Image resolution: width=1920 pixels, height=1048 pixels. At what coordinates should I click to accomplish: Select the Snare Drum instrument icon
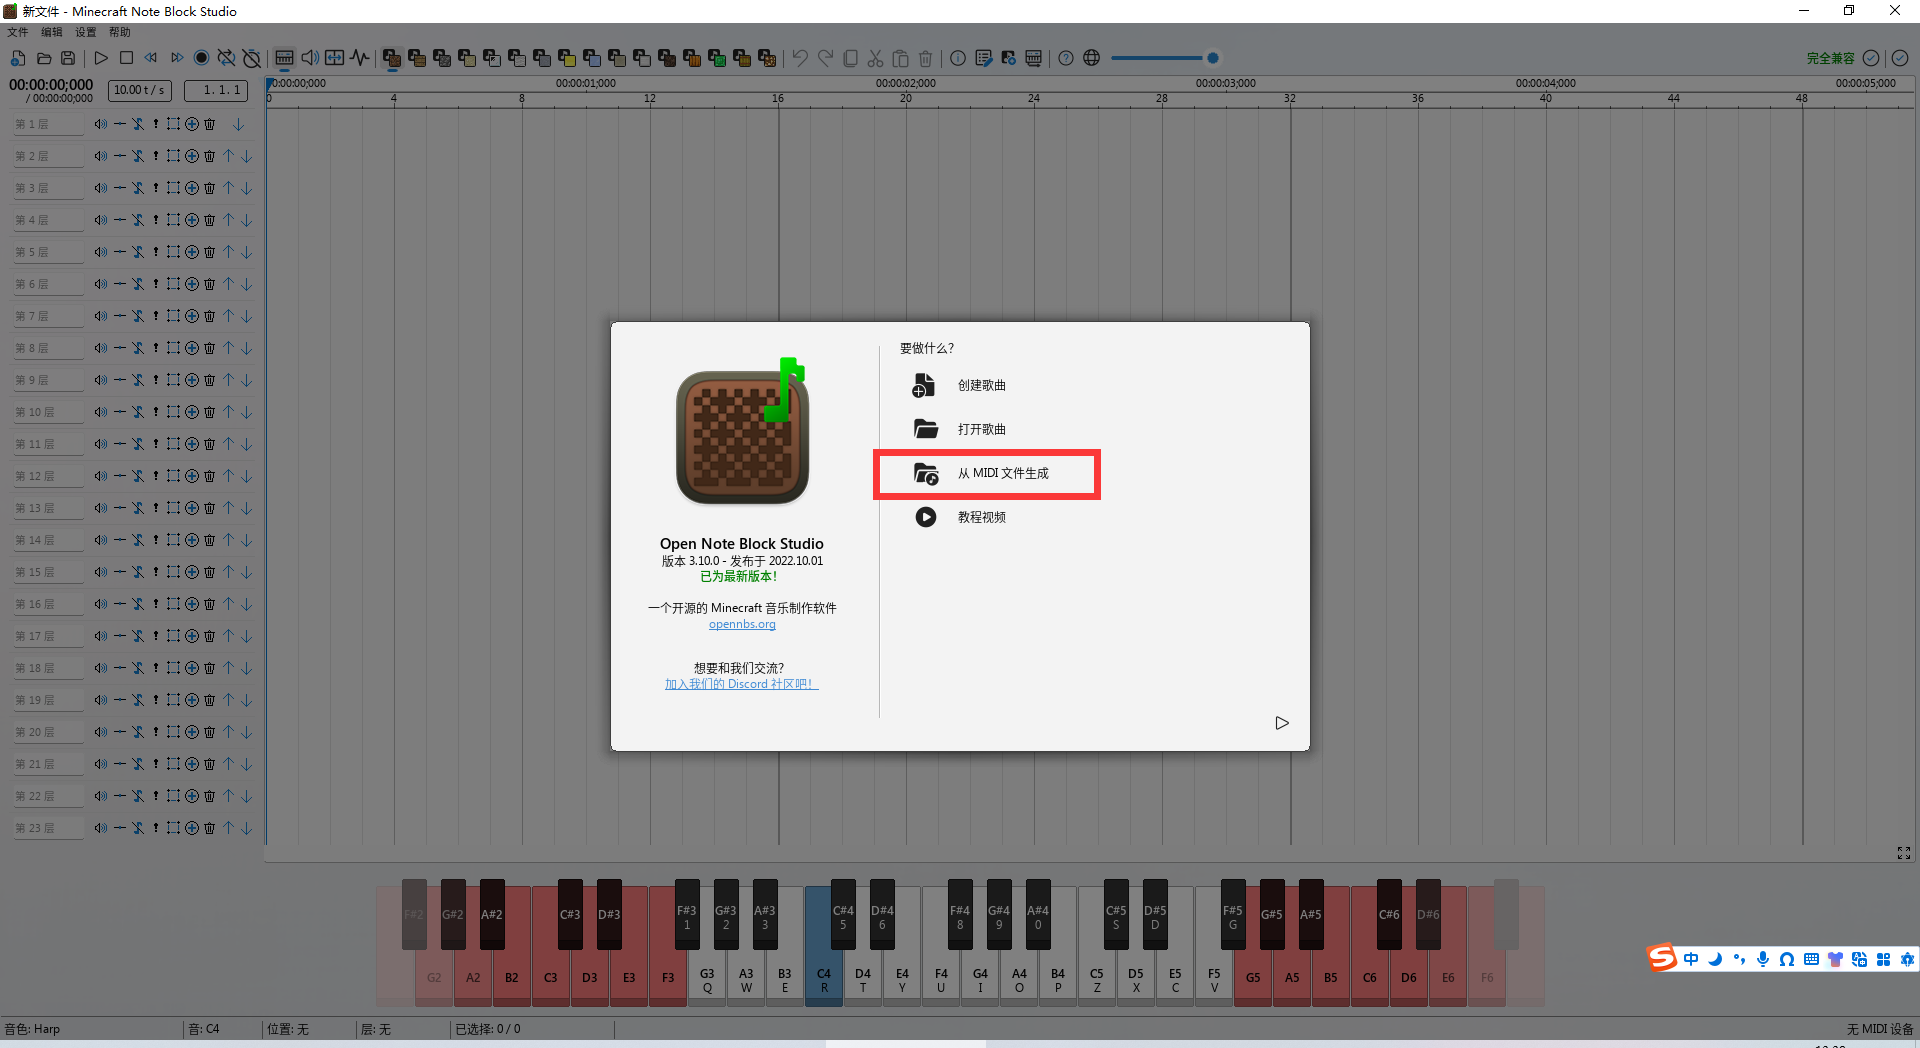tap(467, 58)
